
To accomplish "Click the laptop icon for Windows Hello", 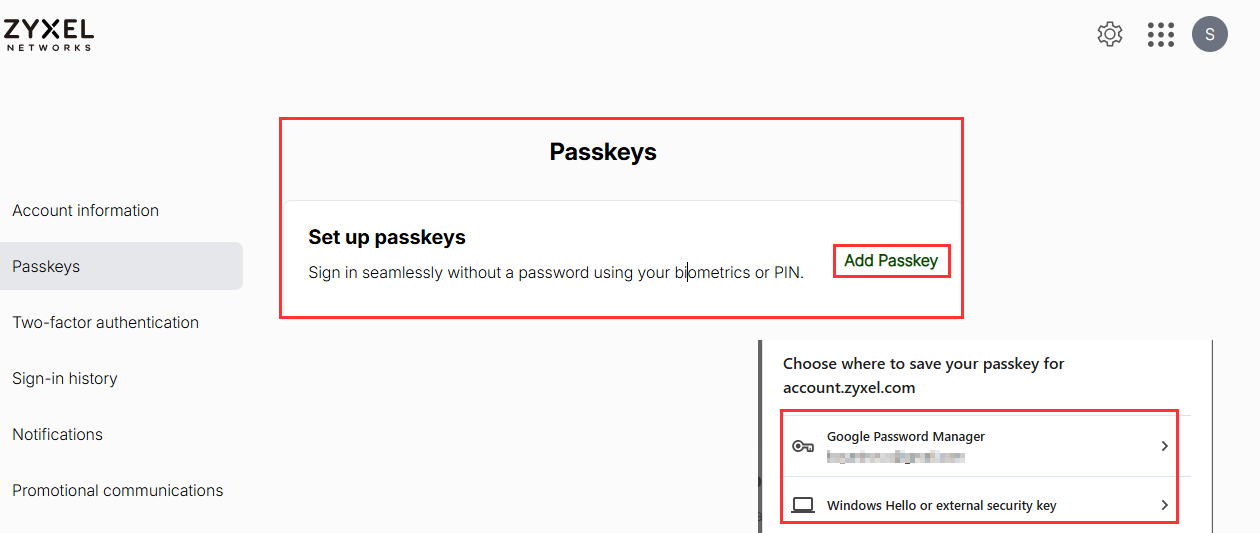I will tap(802, 505).
